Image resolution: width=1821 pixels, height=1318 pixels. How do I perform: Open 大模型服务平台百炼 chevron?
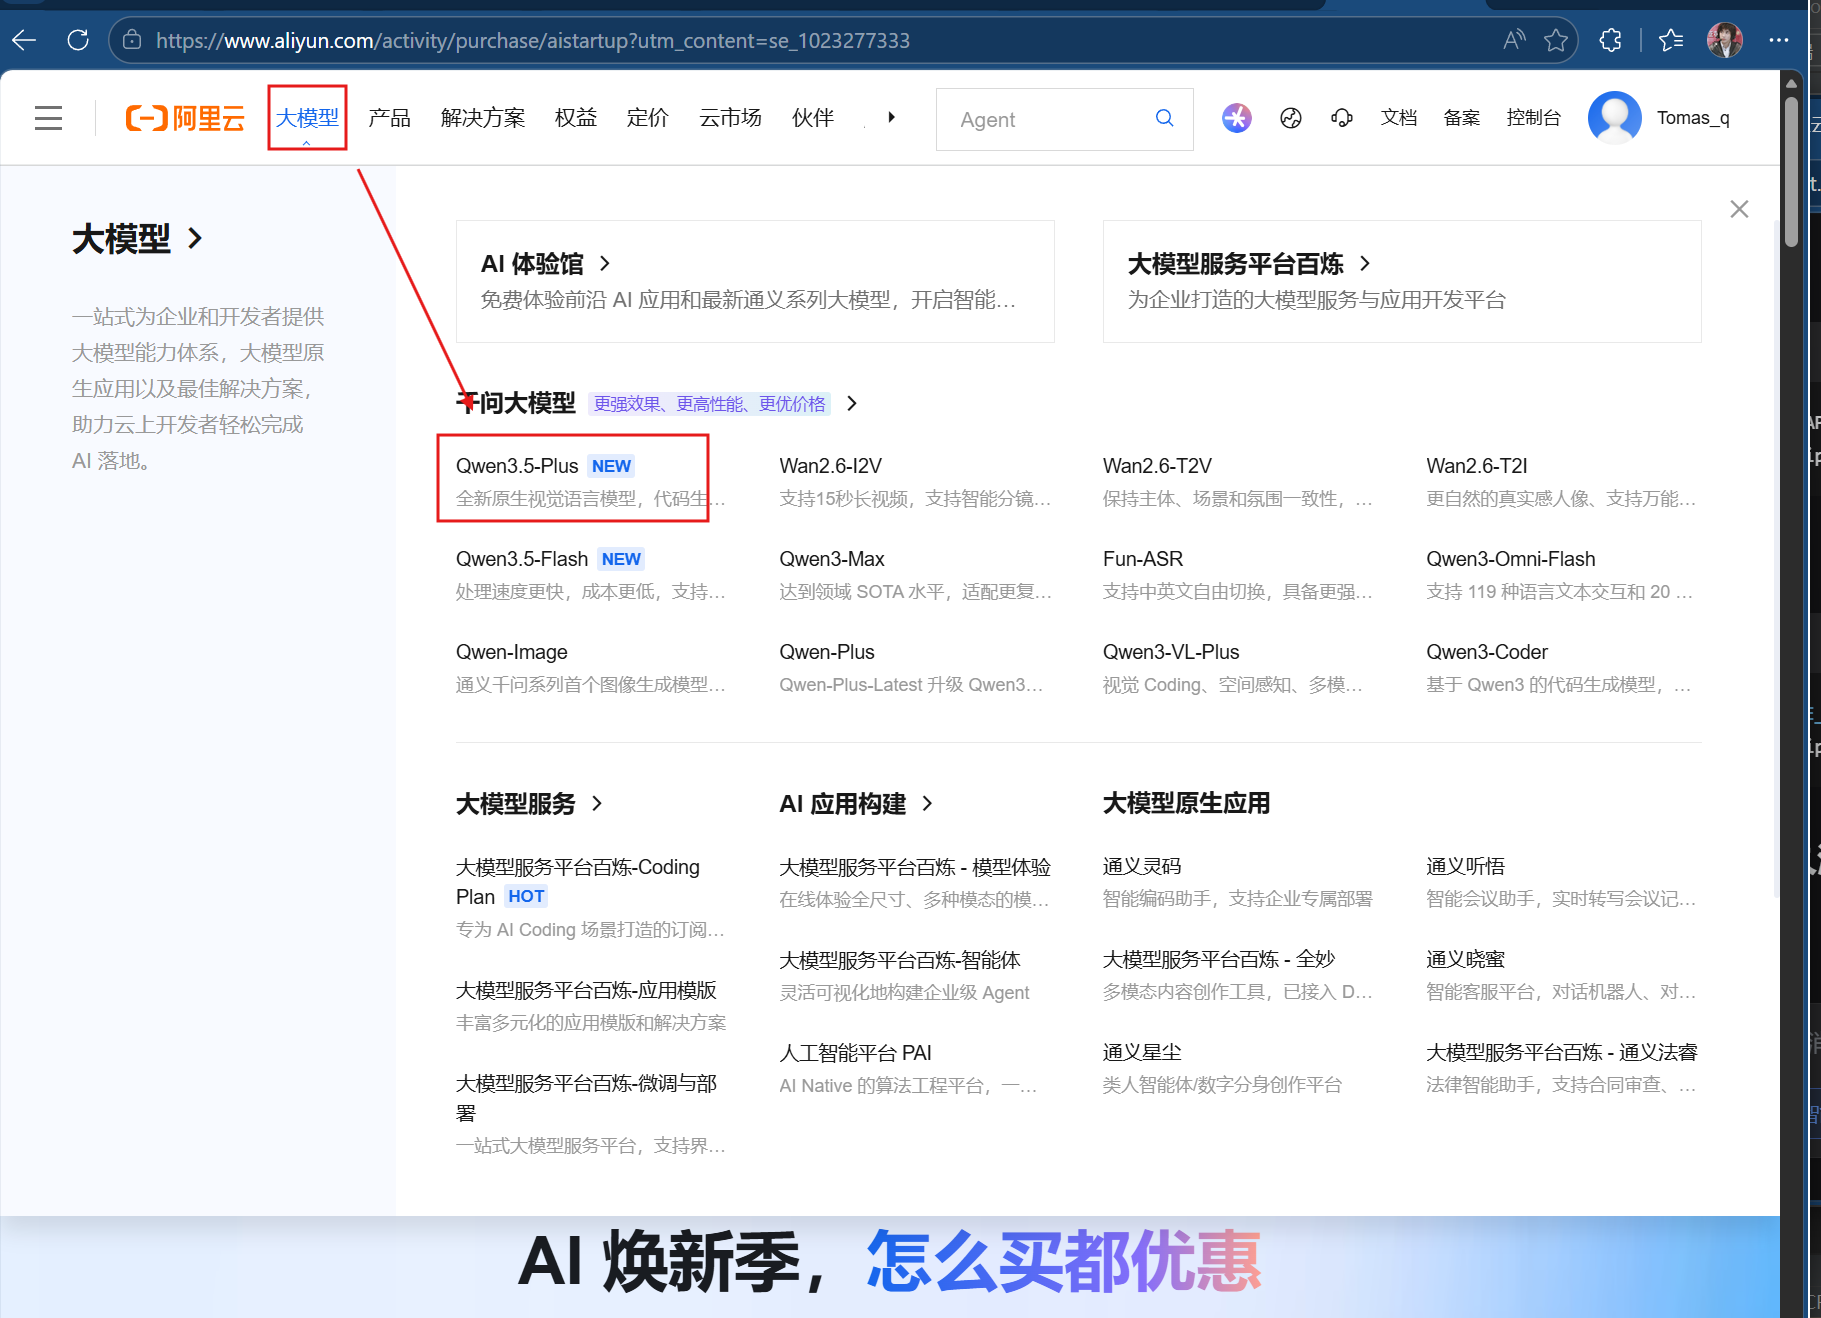1365,263
